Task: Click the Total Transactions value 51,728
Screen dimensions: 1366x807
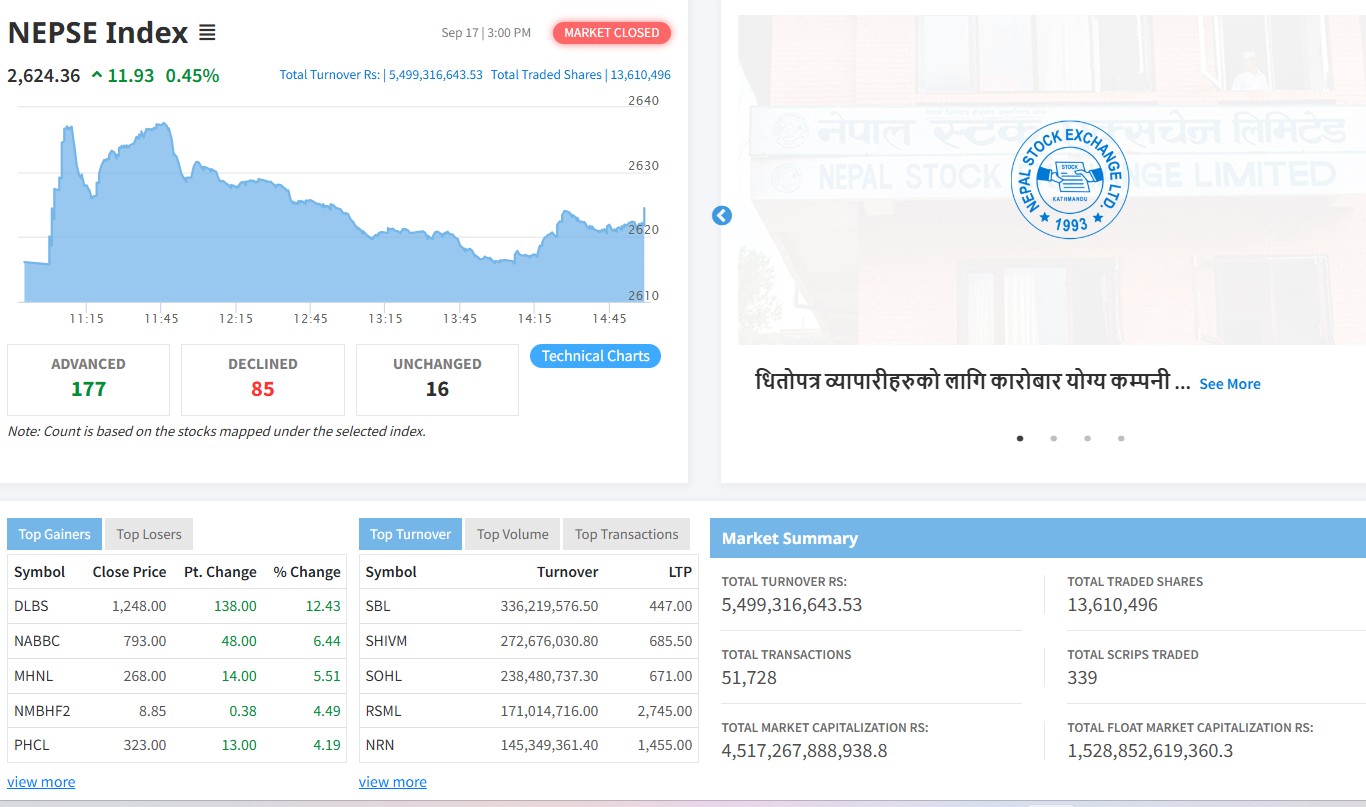Action: click(749, 678)
